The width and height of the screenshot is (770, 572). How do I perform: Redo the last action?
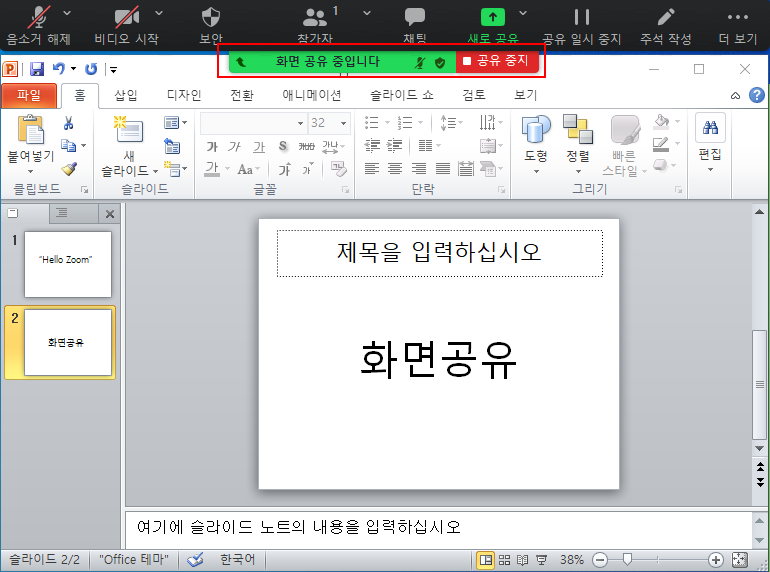tap(91, 69)
